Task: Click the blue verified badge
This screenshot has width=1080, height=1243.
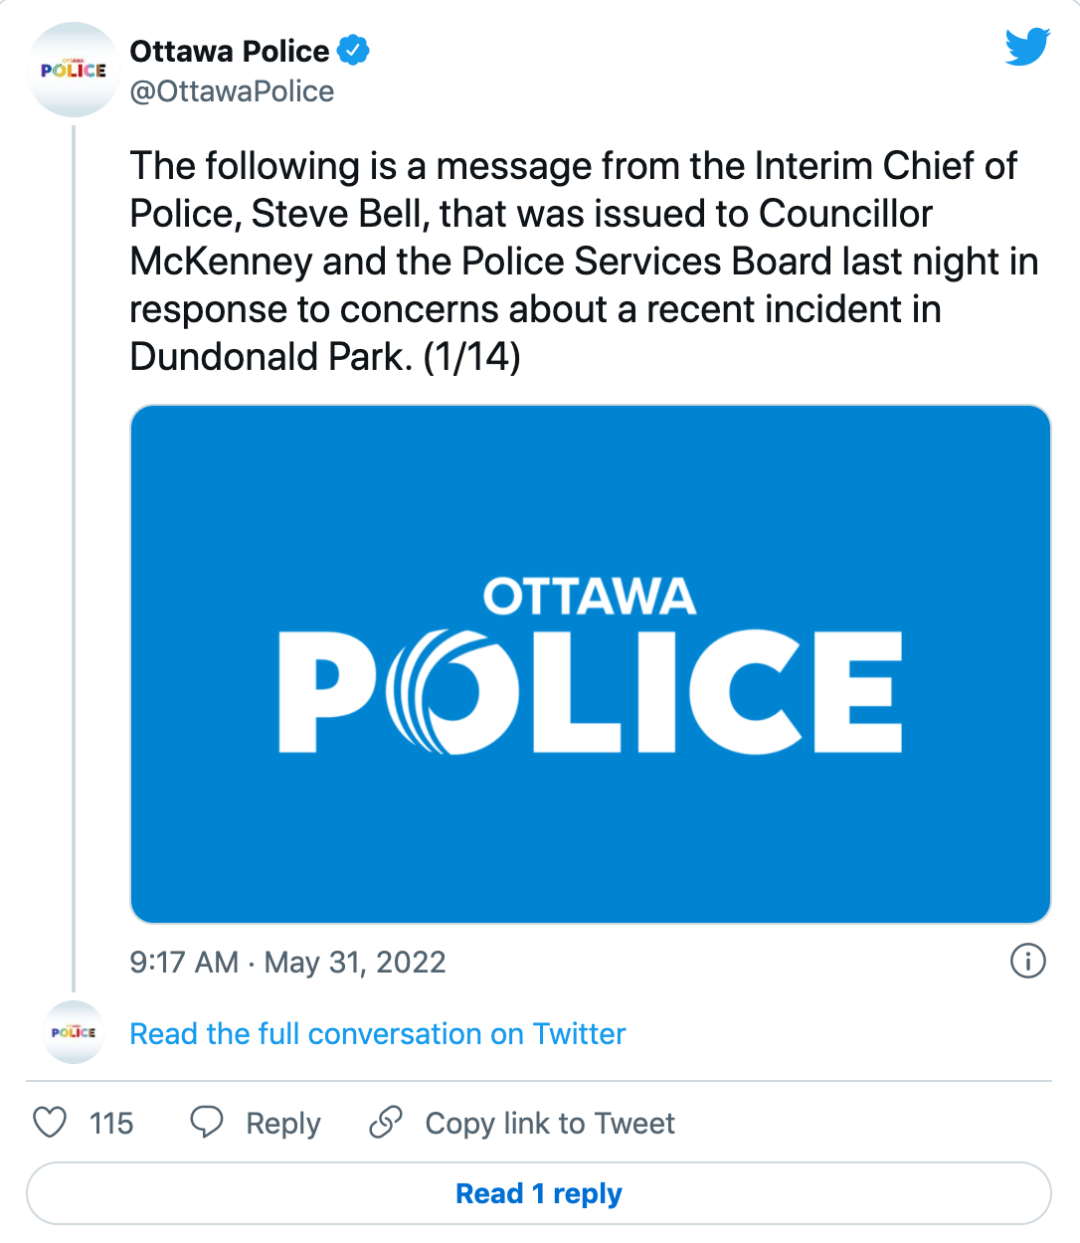Action: click(353, 50)
